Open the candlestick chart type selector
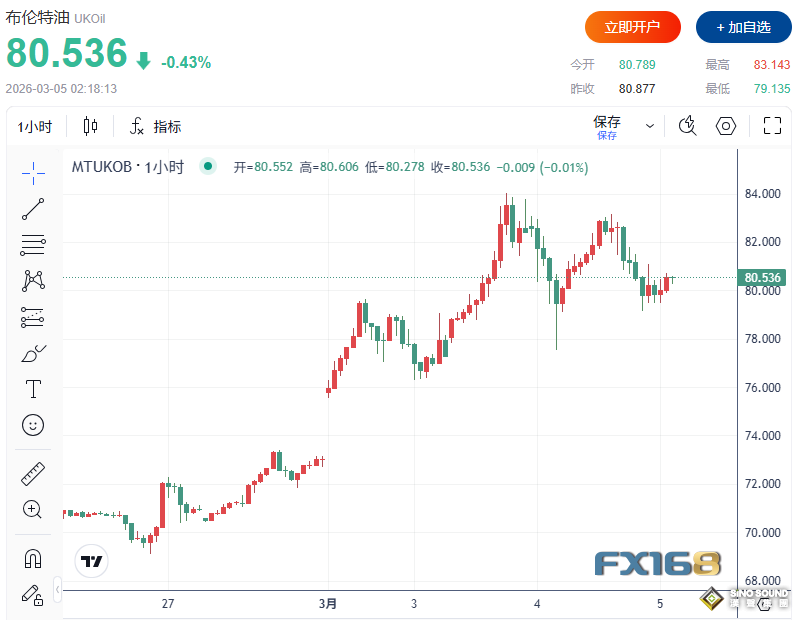 click(x=91, y=126)
